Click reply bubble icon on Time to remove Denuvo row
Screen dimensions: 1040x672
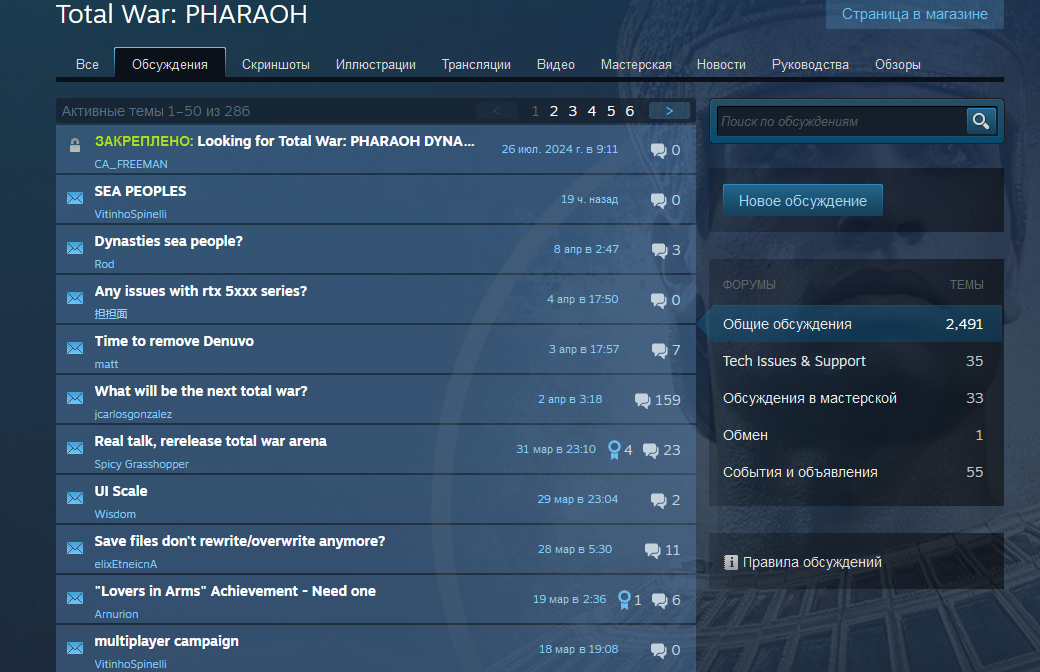pos(659,350)
